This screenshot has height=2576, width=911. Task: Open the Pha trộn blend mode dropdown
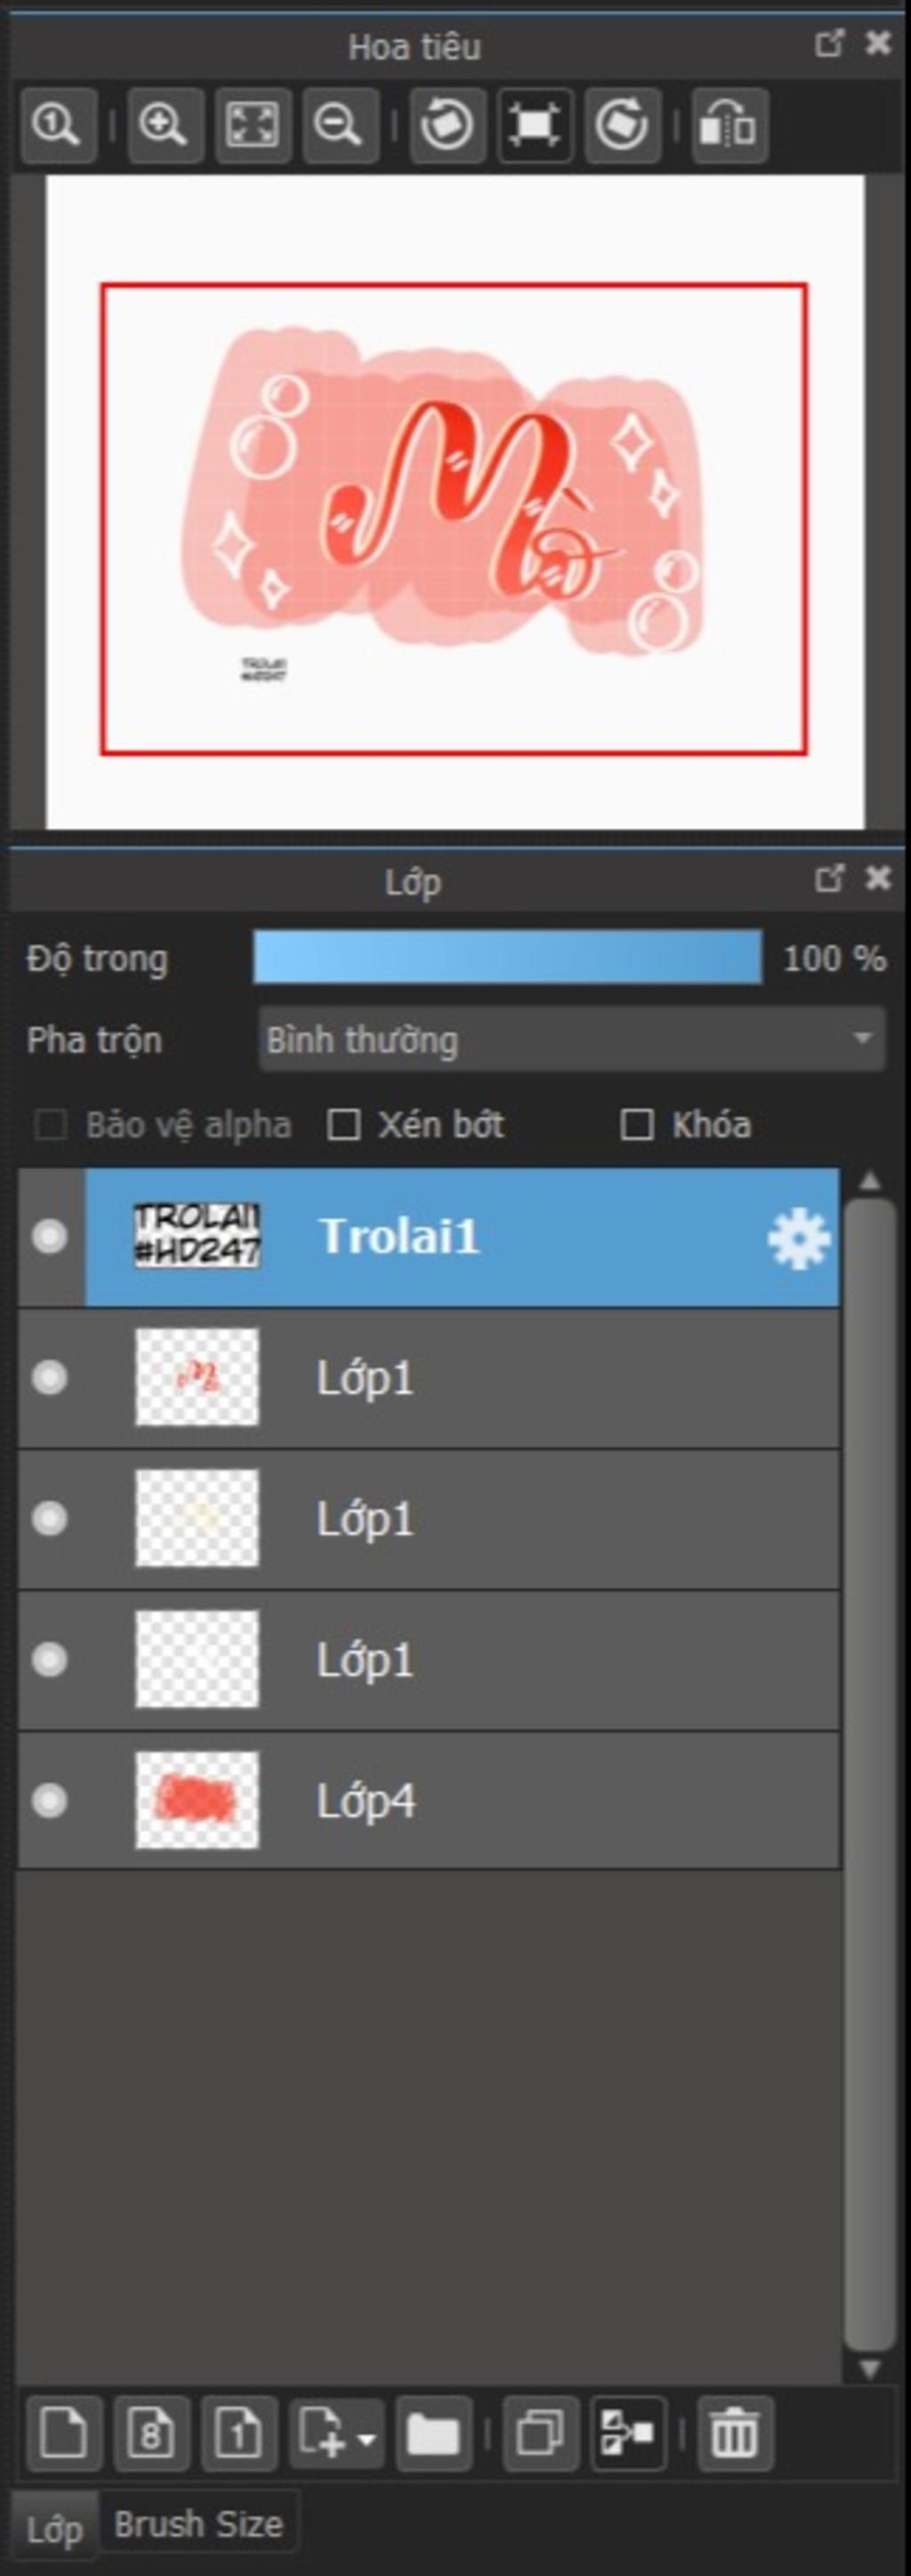[x=572, y=1040]
